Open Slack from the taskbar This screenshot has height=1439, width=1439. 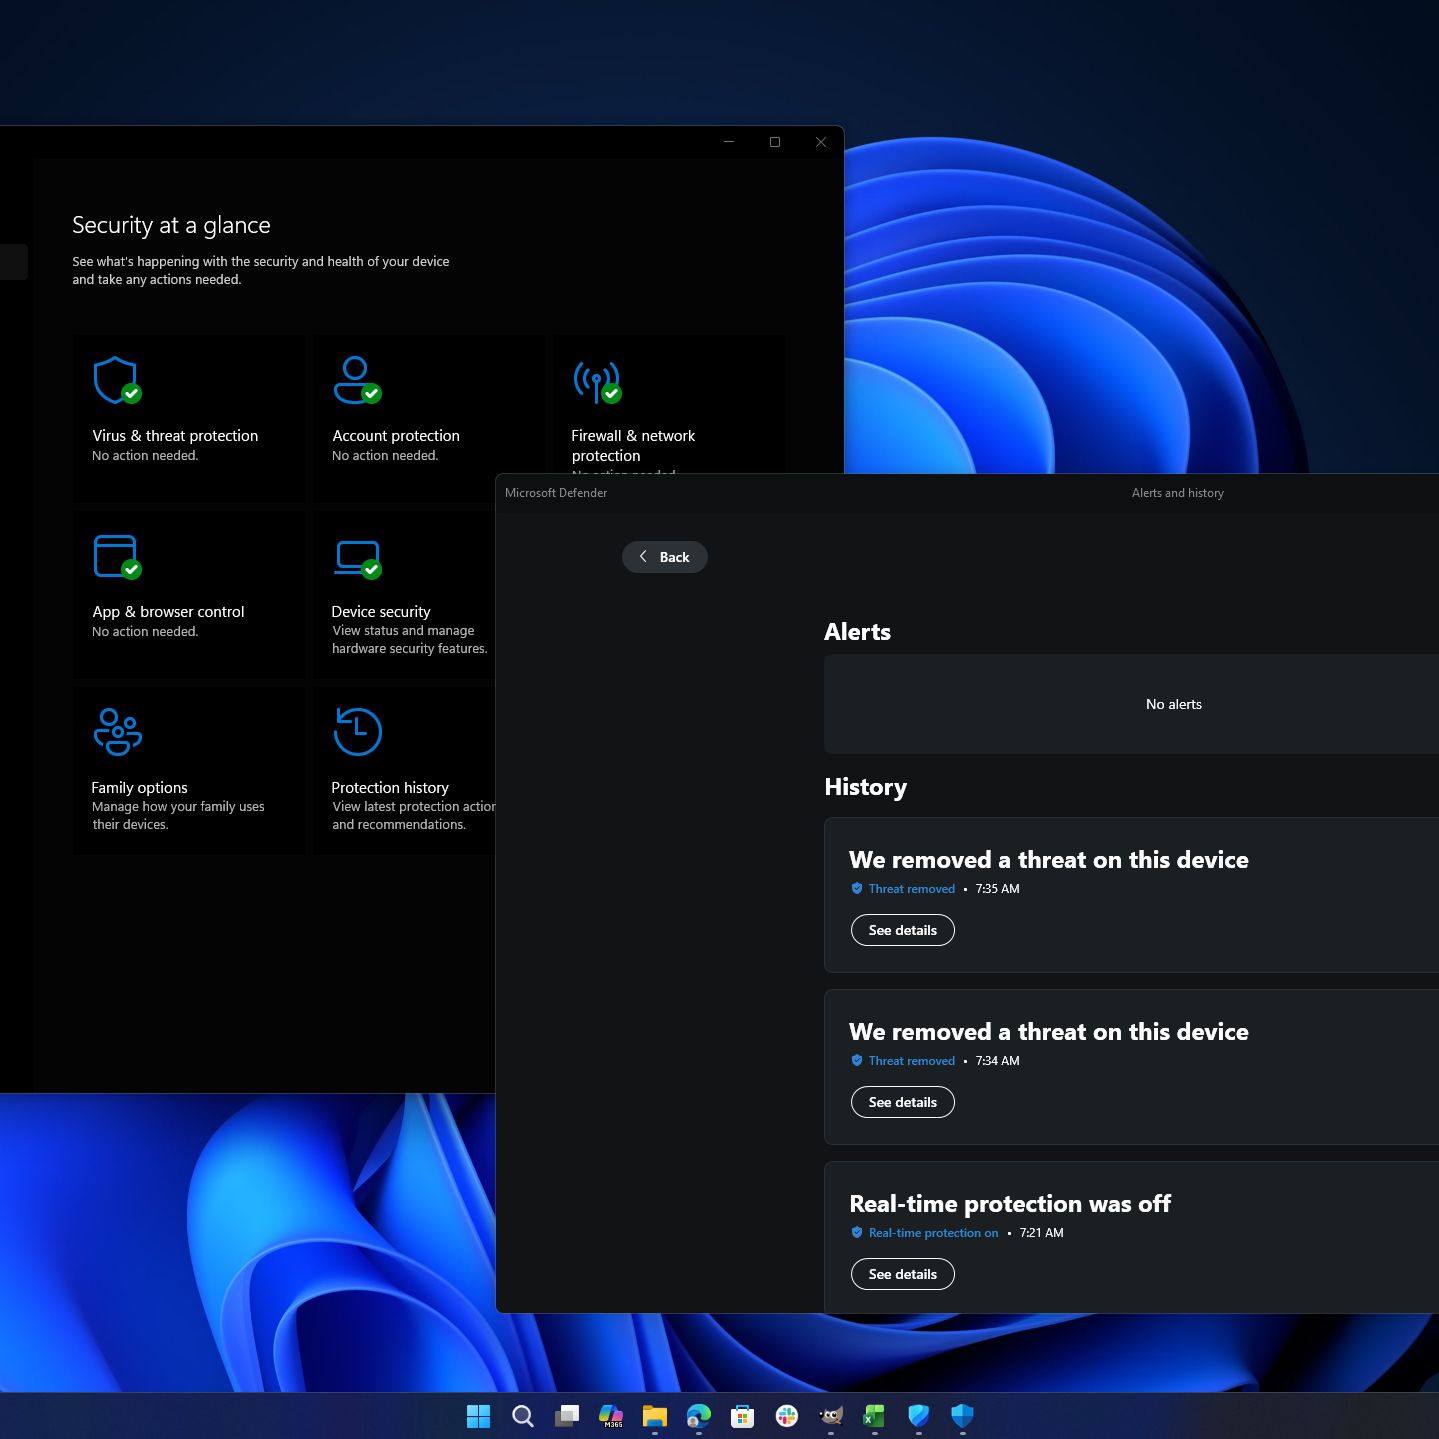(x=787, y=1415)
